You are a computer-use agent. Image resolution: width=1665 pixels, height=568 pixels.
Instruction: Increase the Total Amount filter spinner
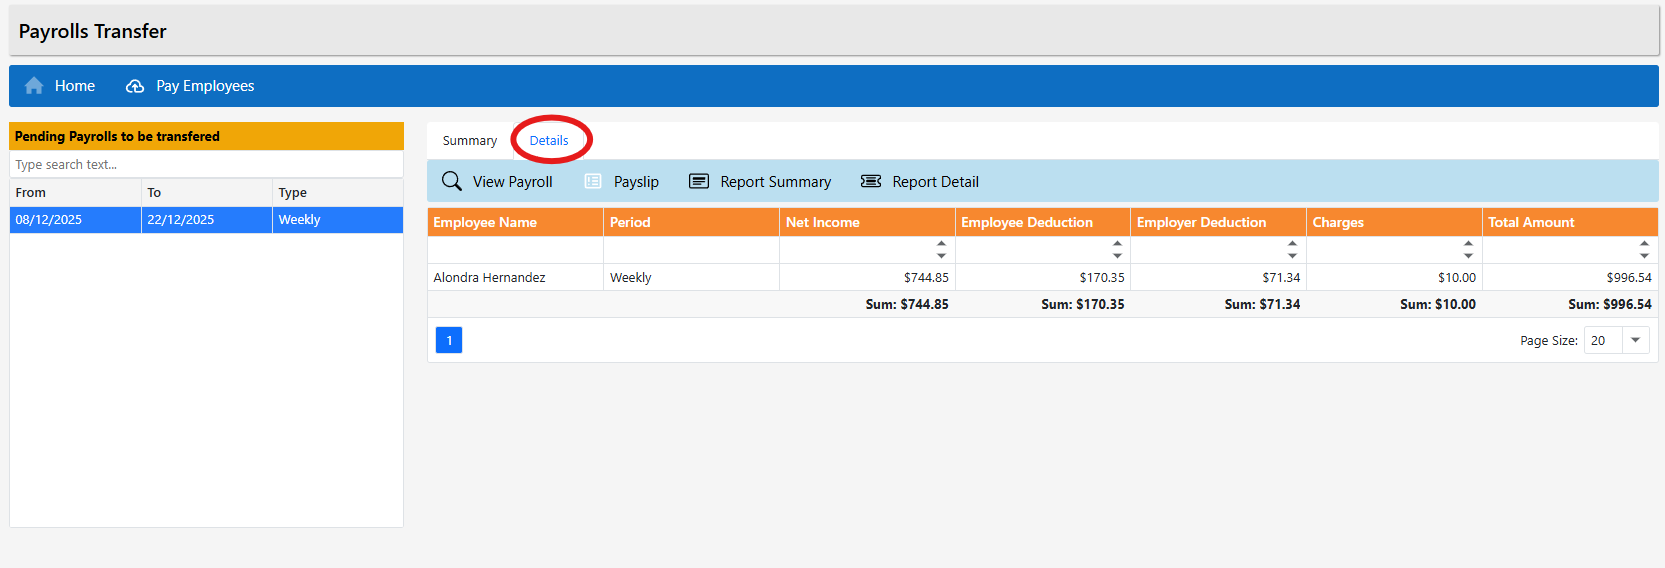pos(1645,244)
